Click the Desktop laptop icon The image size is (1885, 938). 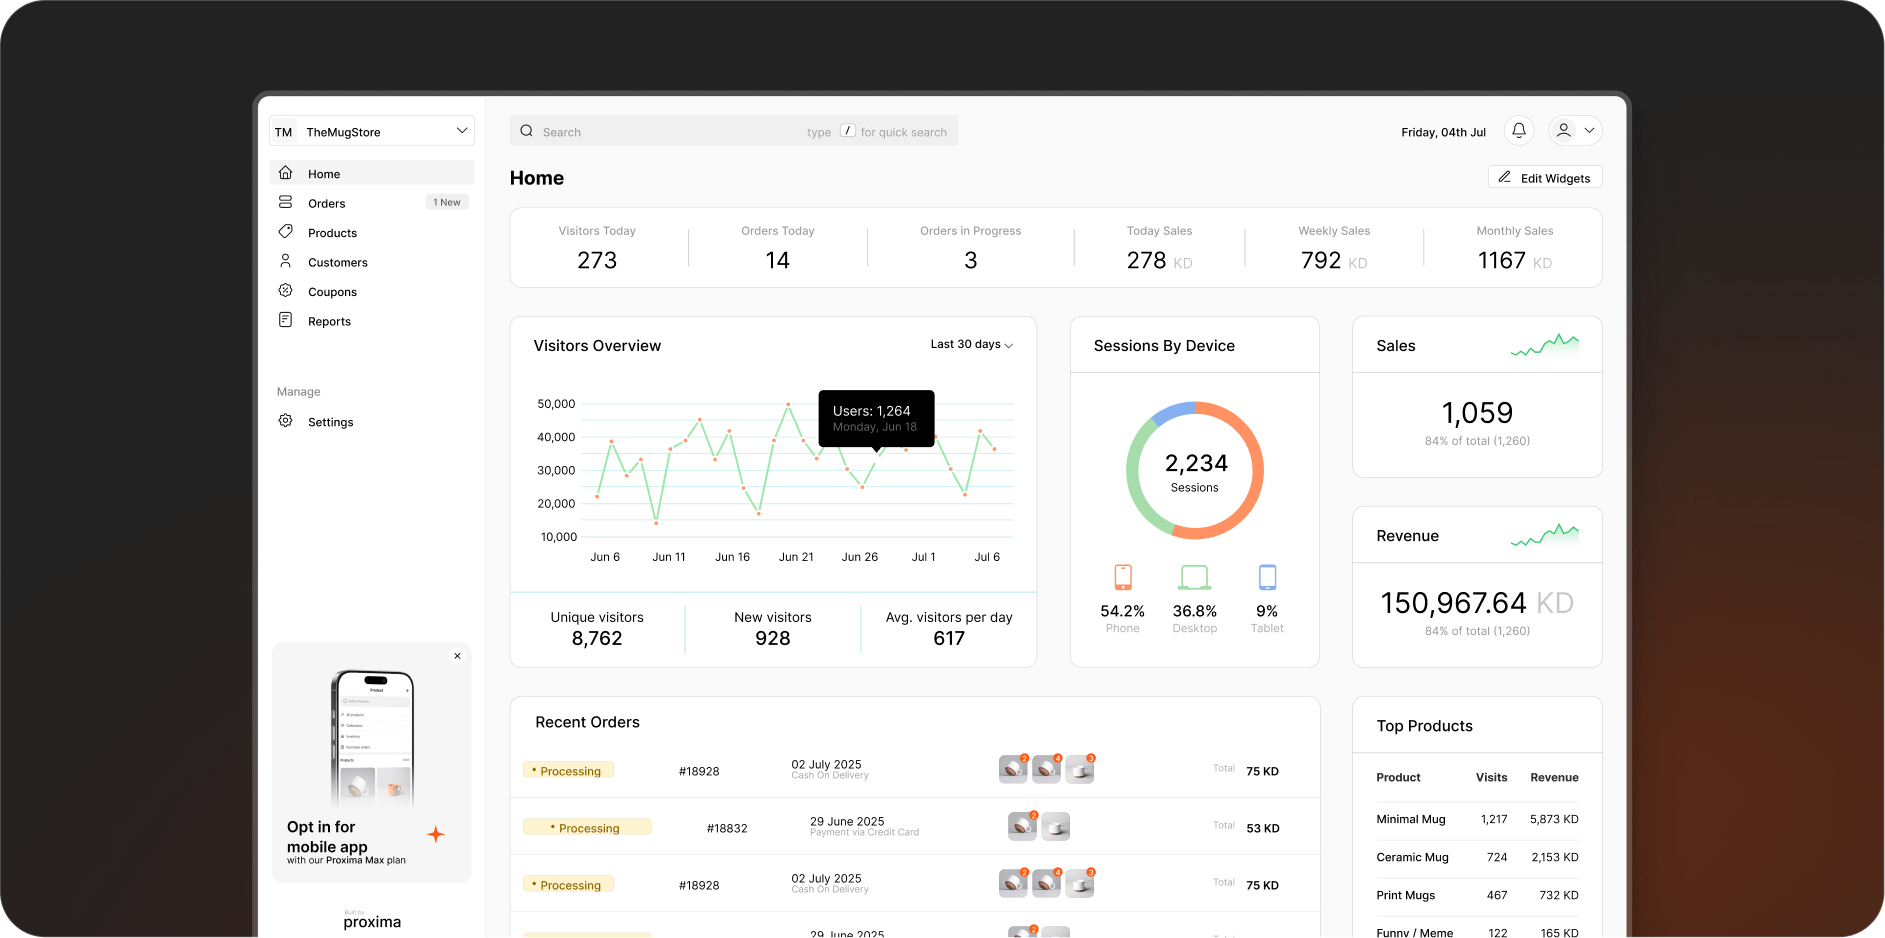click(1194, 577)
